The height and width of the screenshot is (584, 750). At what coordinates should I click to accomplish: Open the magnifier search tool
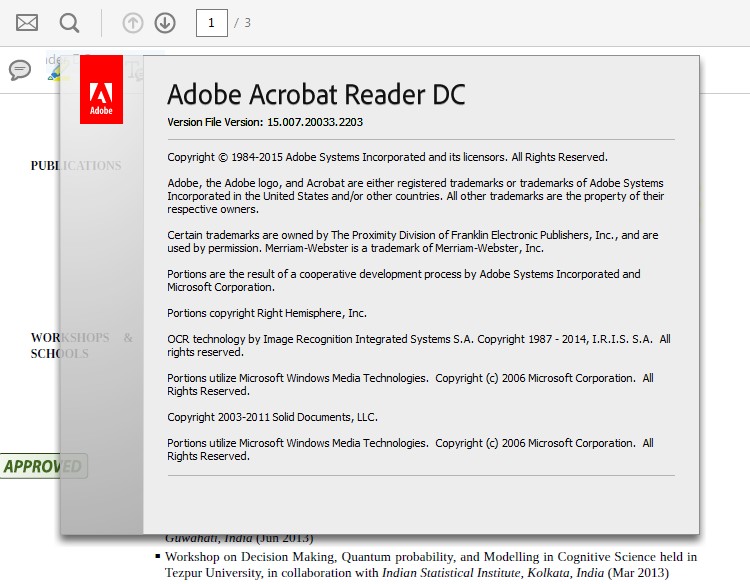click(x=69, y=23)
